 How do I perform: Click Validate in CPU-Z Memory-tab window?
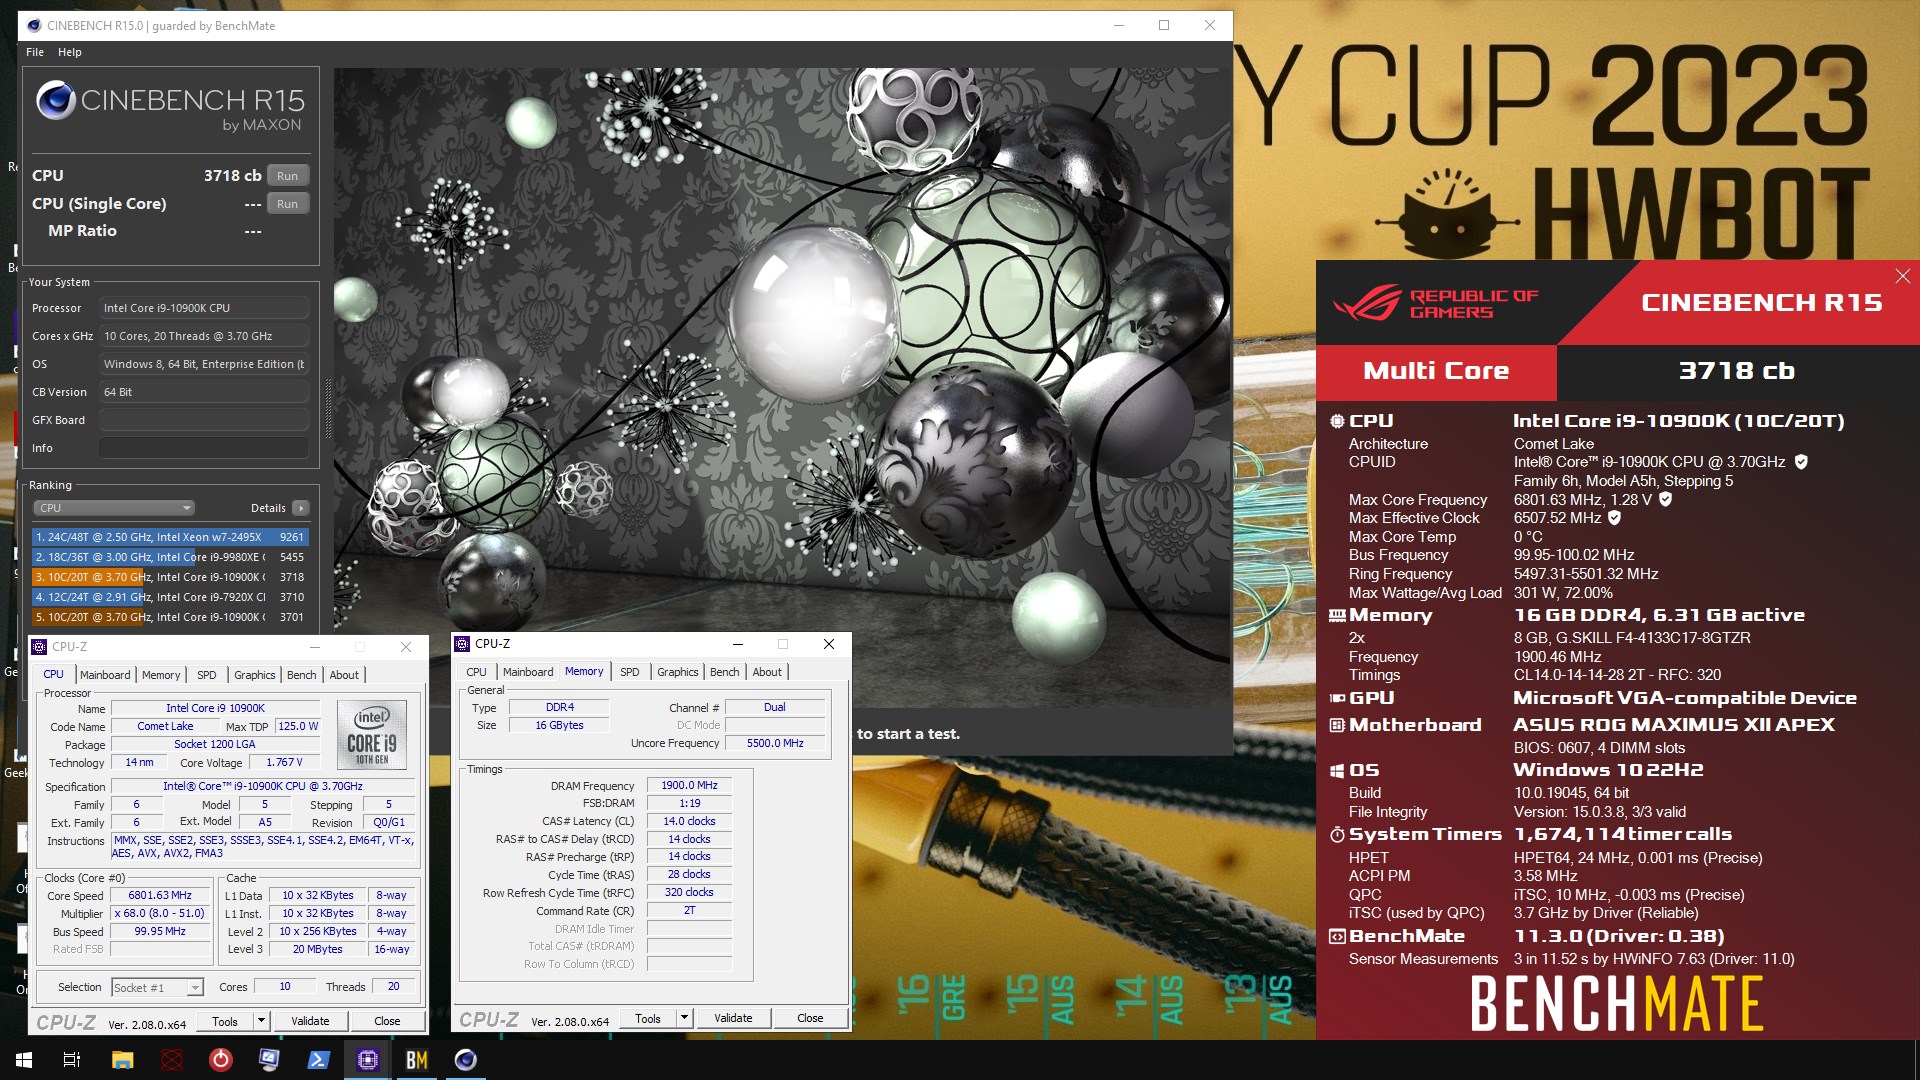tap(733, 1018)
